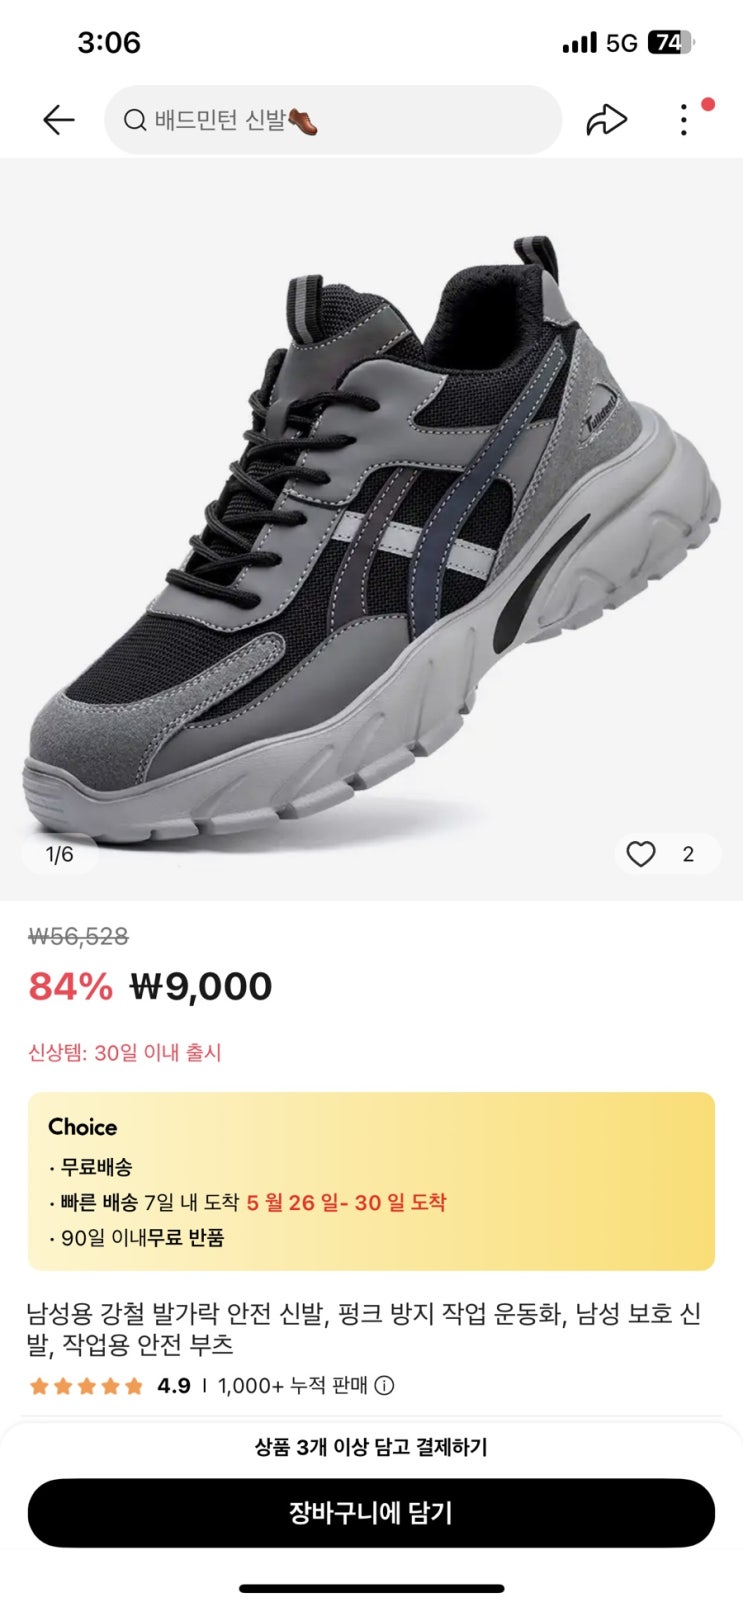
Task: Tap the gray safety shoe product image
Action: 371,529
